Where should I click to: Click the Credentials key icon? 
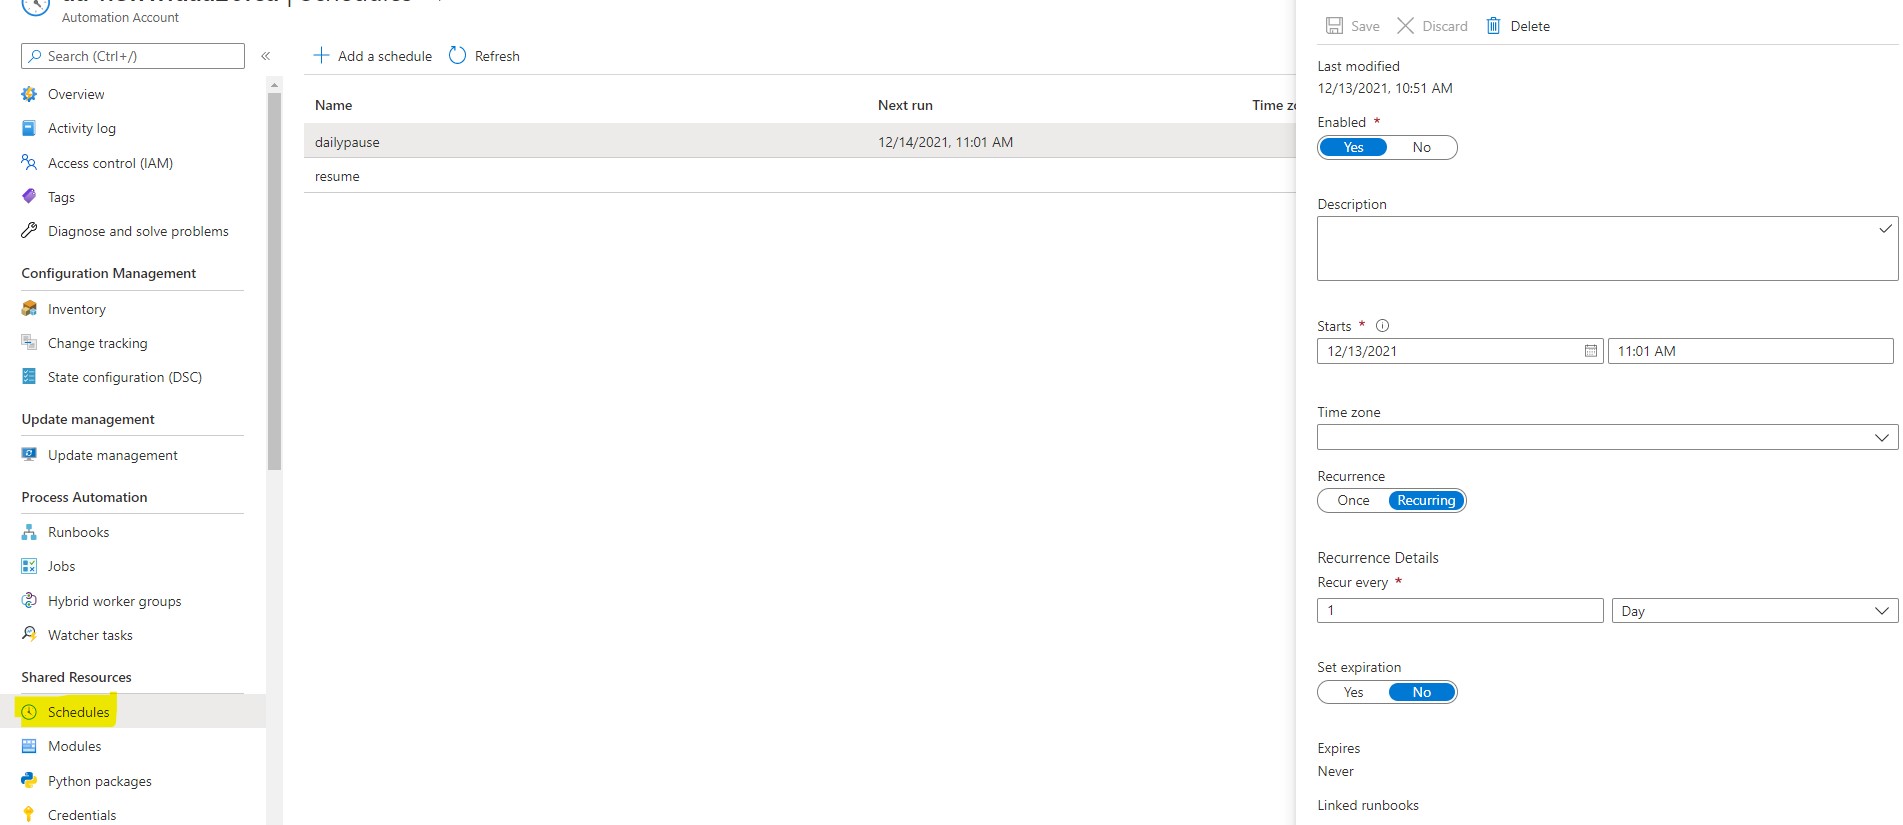click(29, 814)
